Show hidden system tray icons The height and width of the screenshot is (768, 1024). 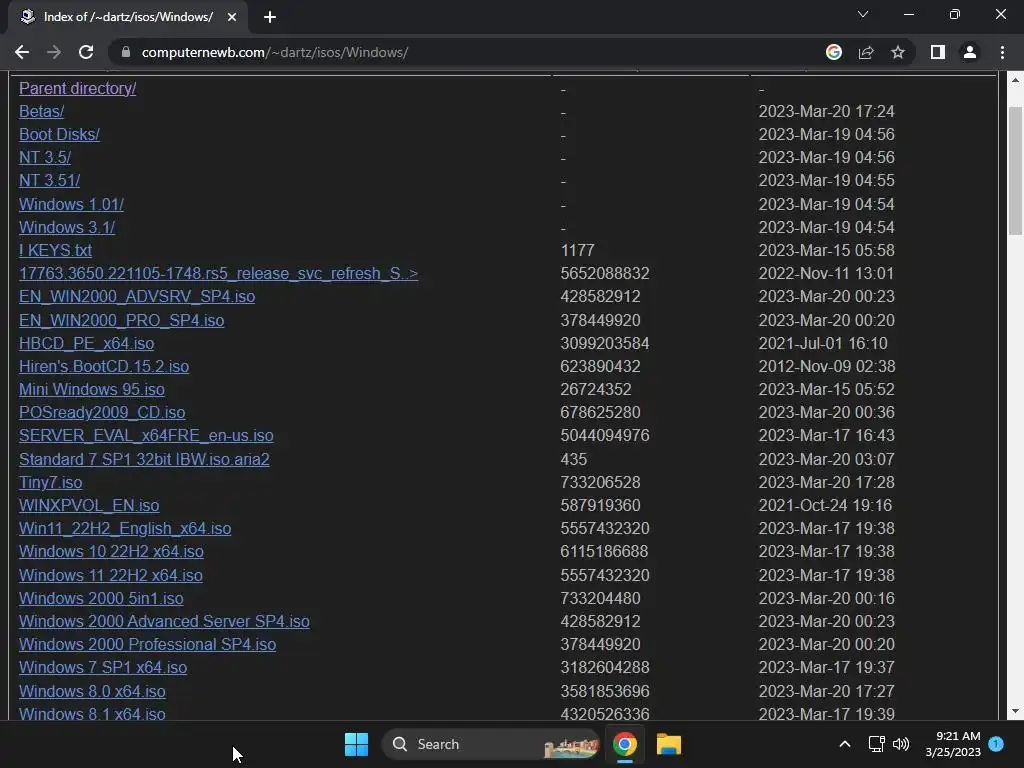tap(844, 744)
